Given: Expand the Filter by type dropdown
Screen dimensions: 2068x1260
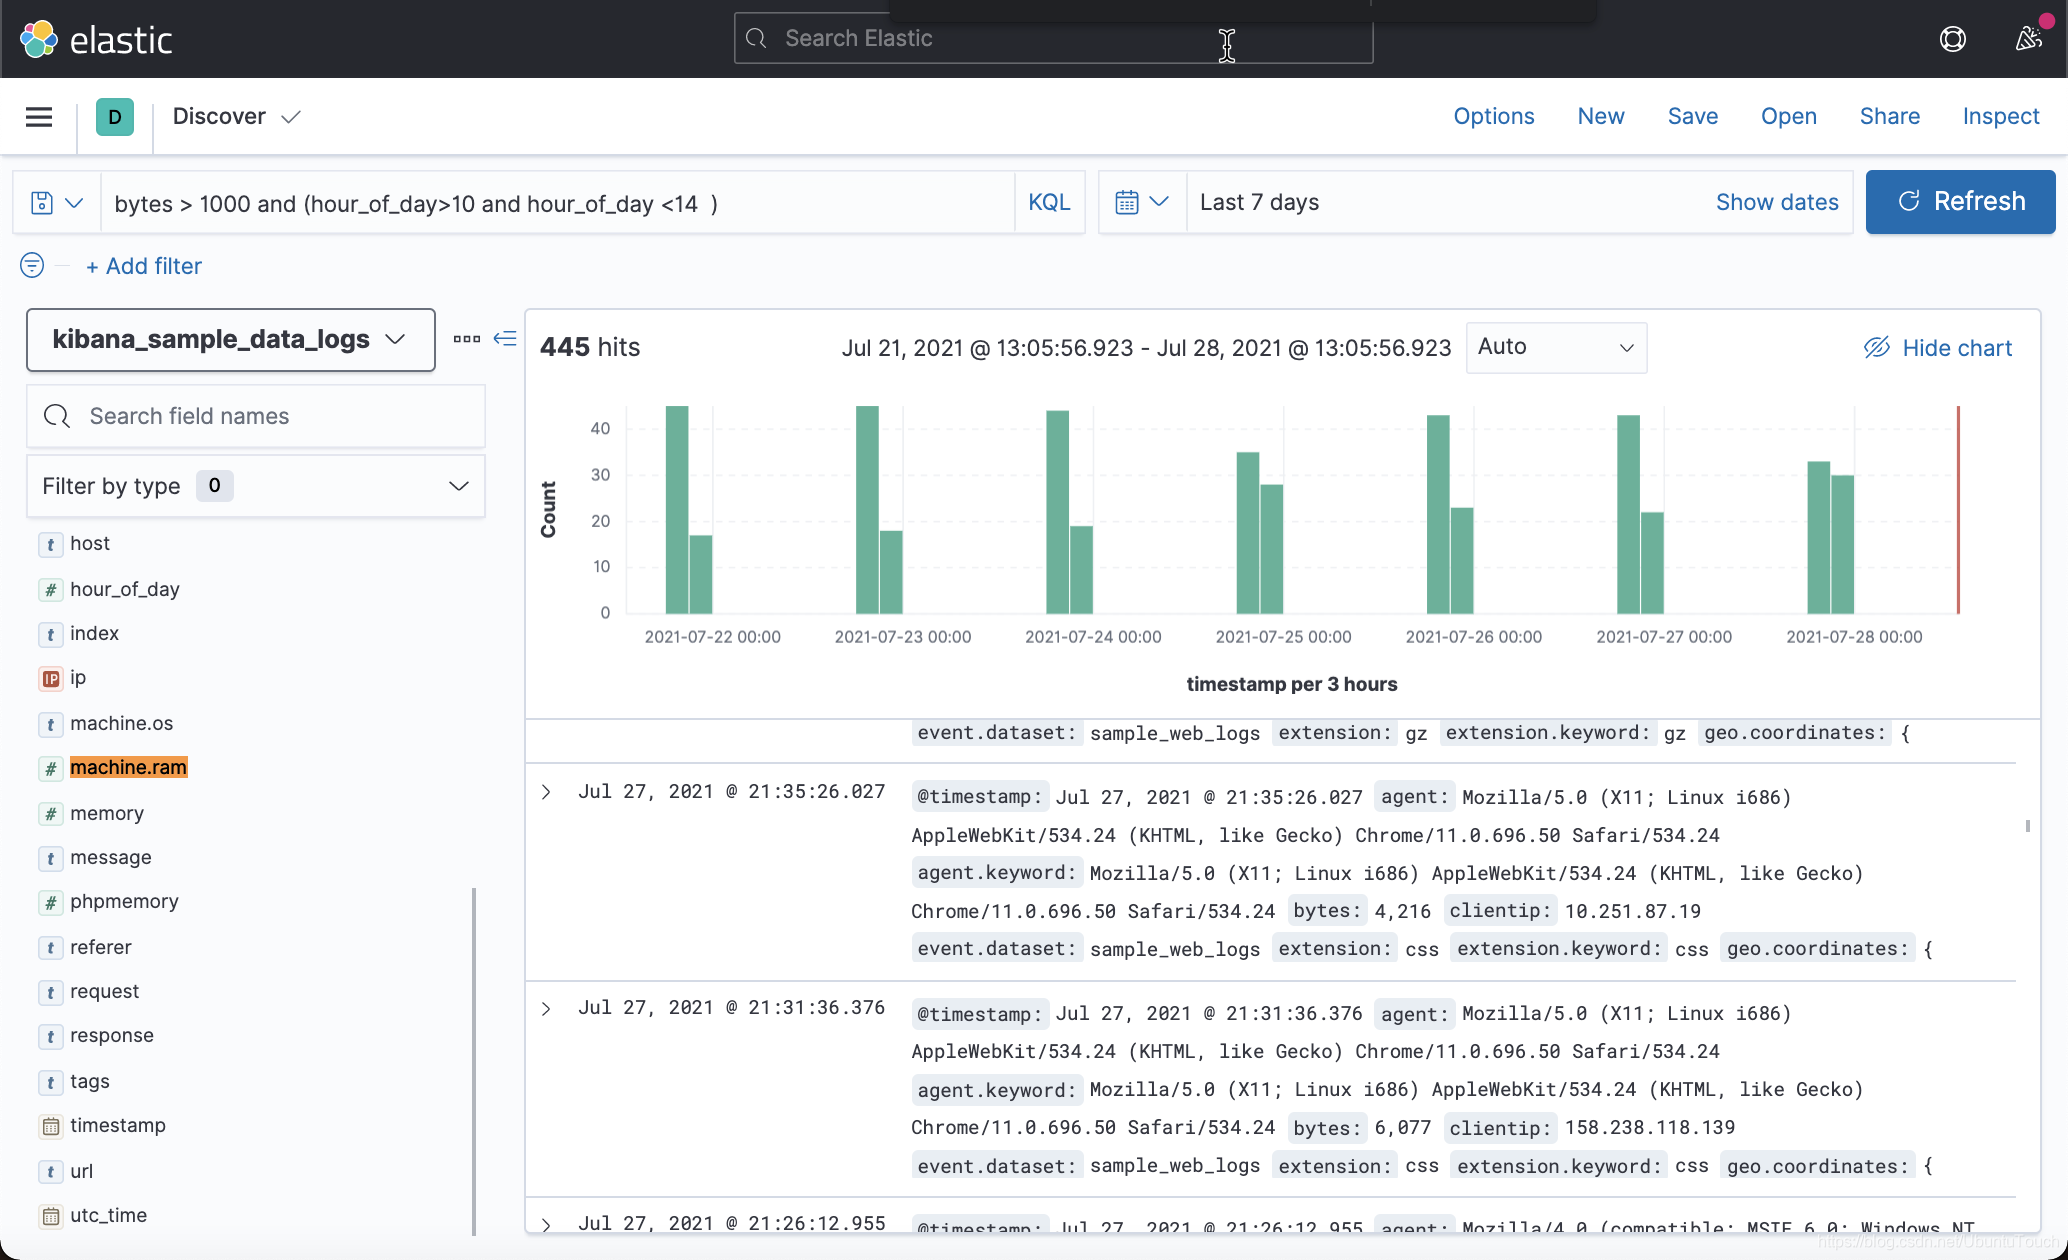Looking at the screenshot, I should tap(255, 486).
